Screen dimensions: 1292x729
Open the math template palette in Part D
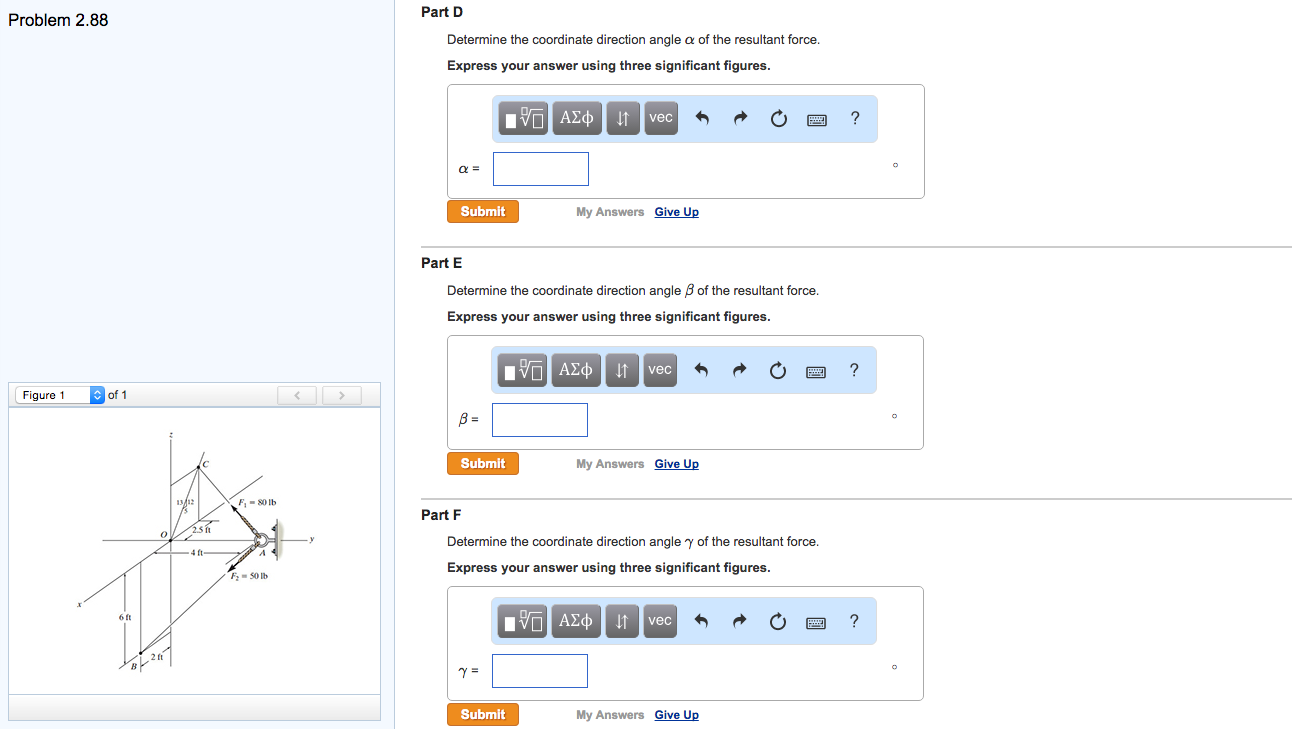click(521, 117)
